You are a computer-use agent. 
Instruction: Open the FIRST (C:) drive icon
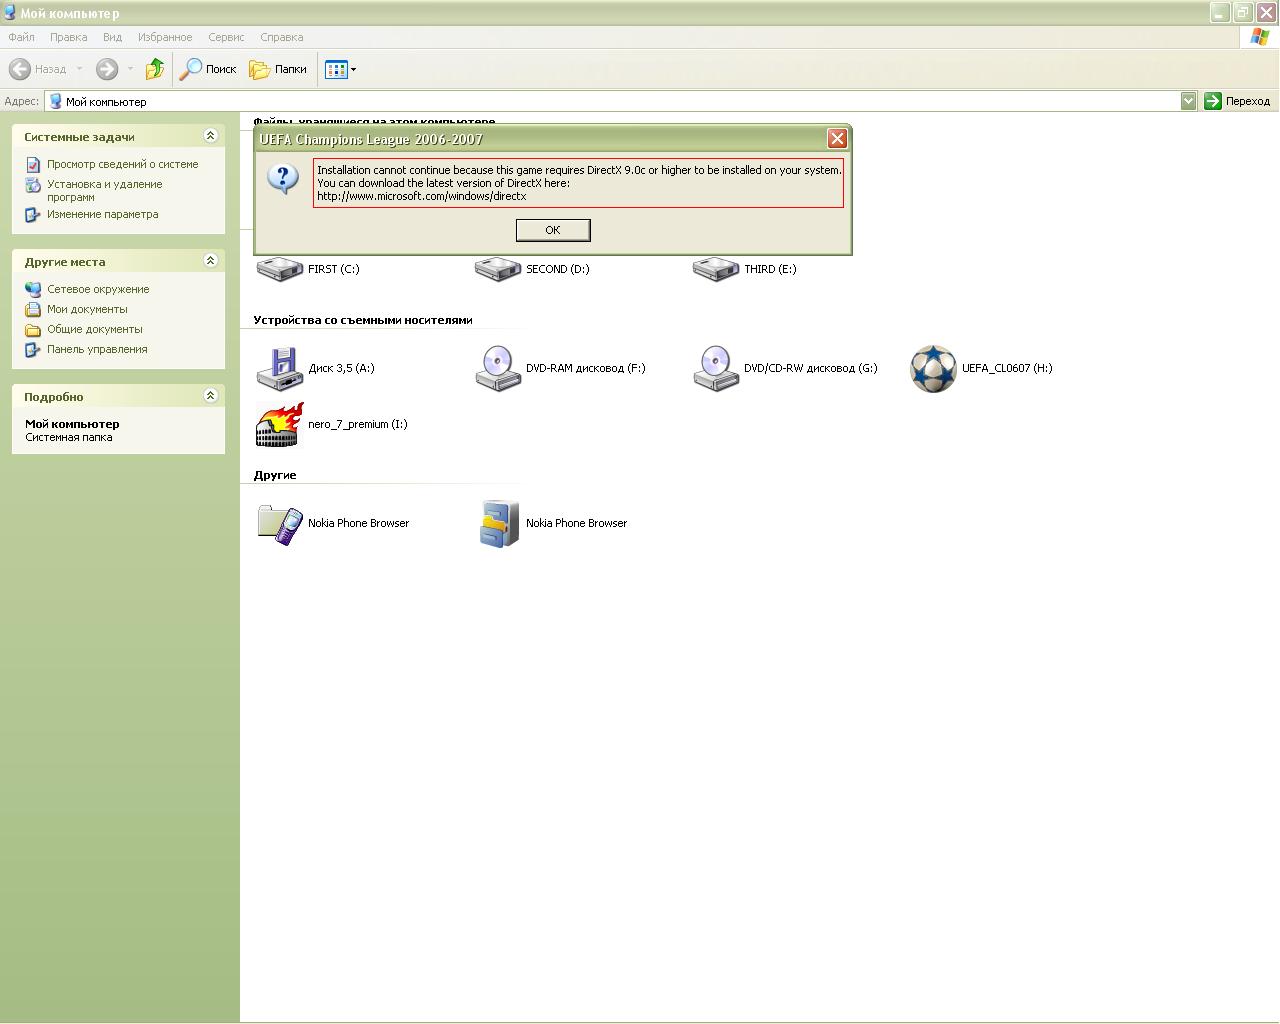pos(280,268)
